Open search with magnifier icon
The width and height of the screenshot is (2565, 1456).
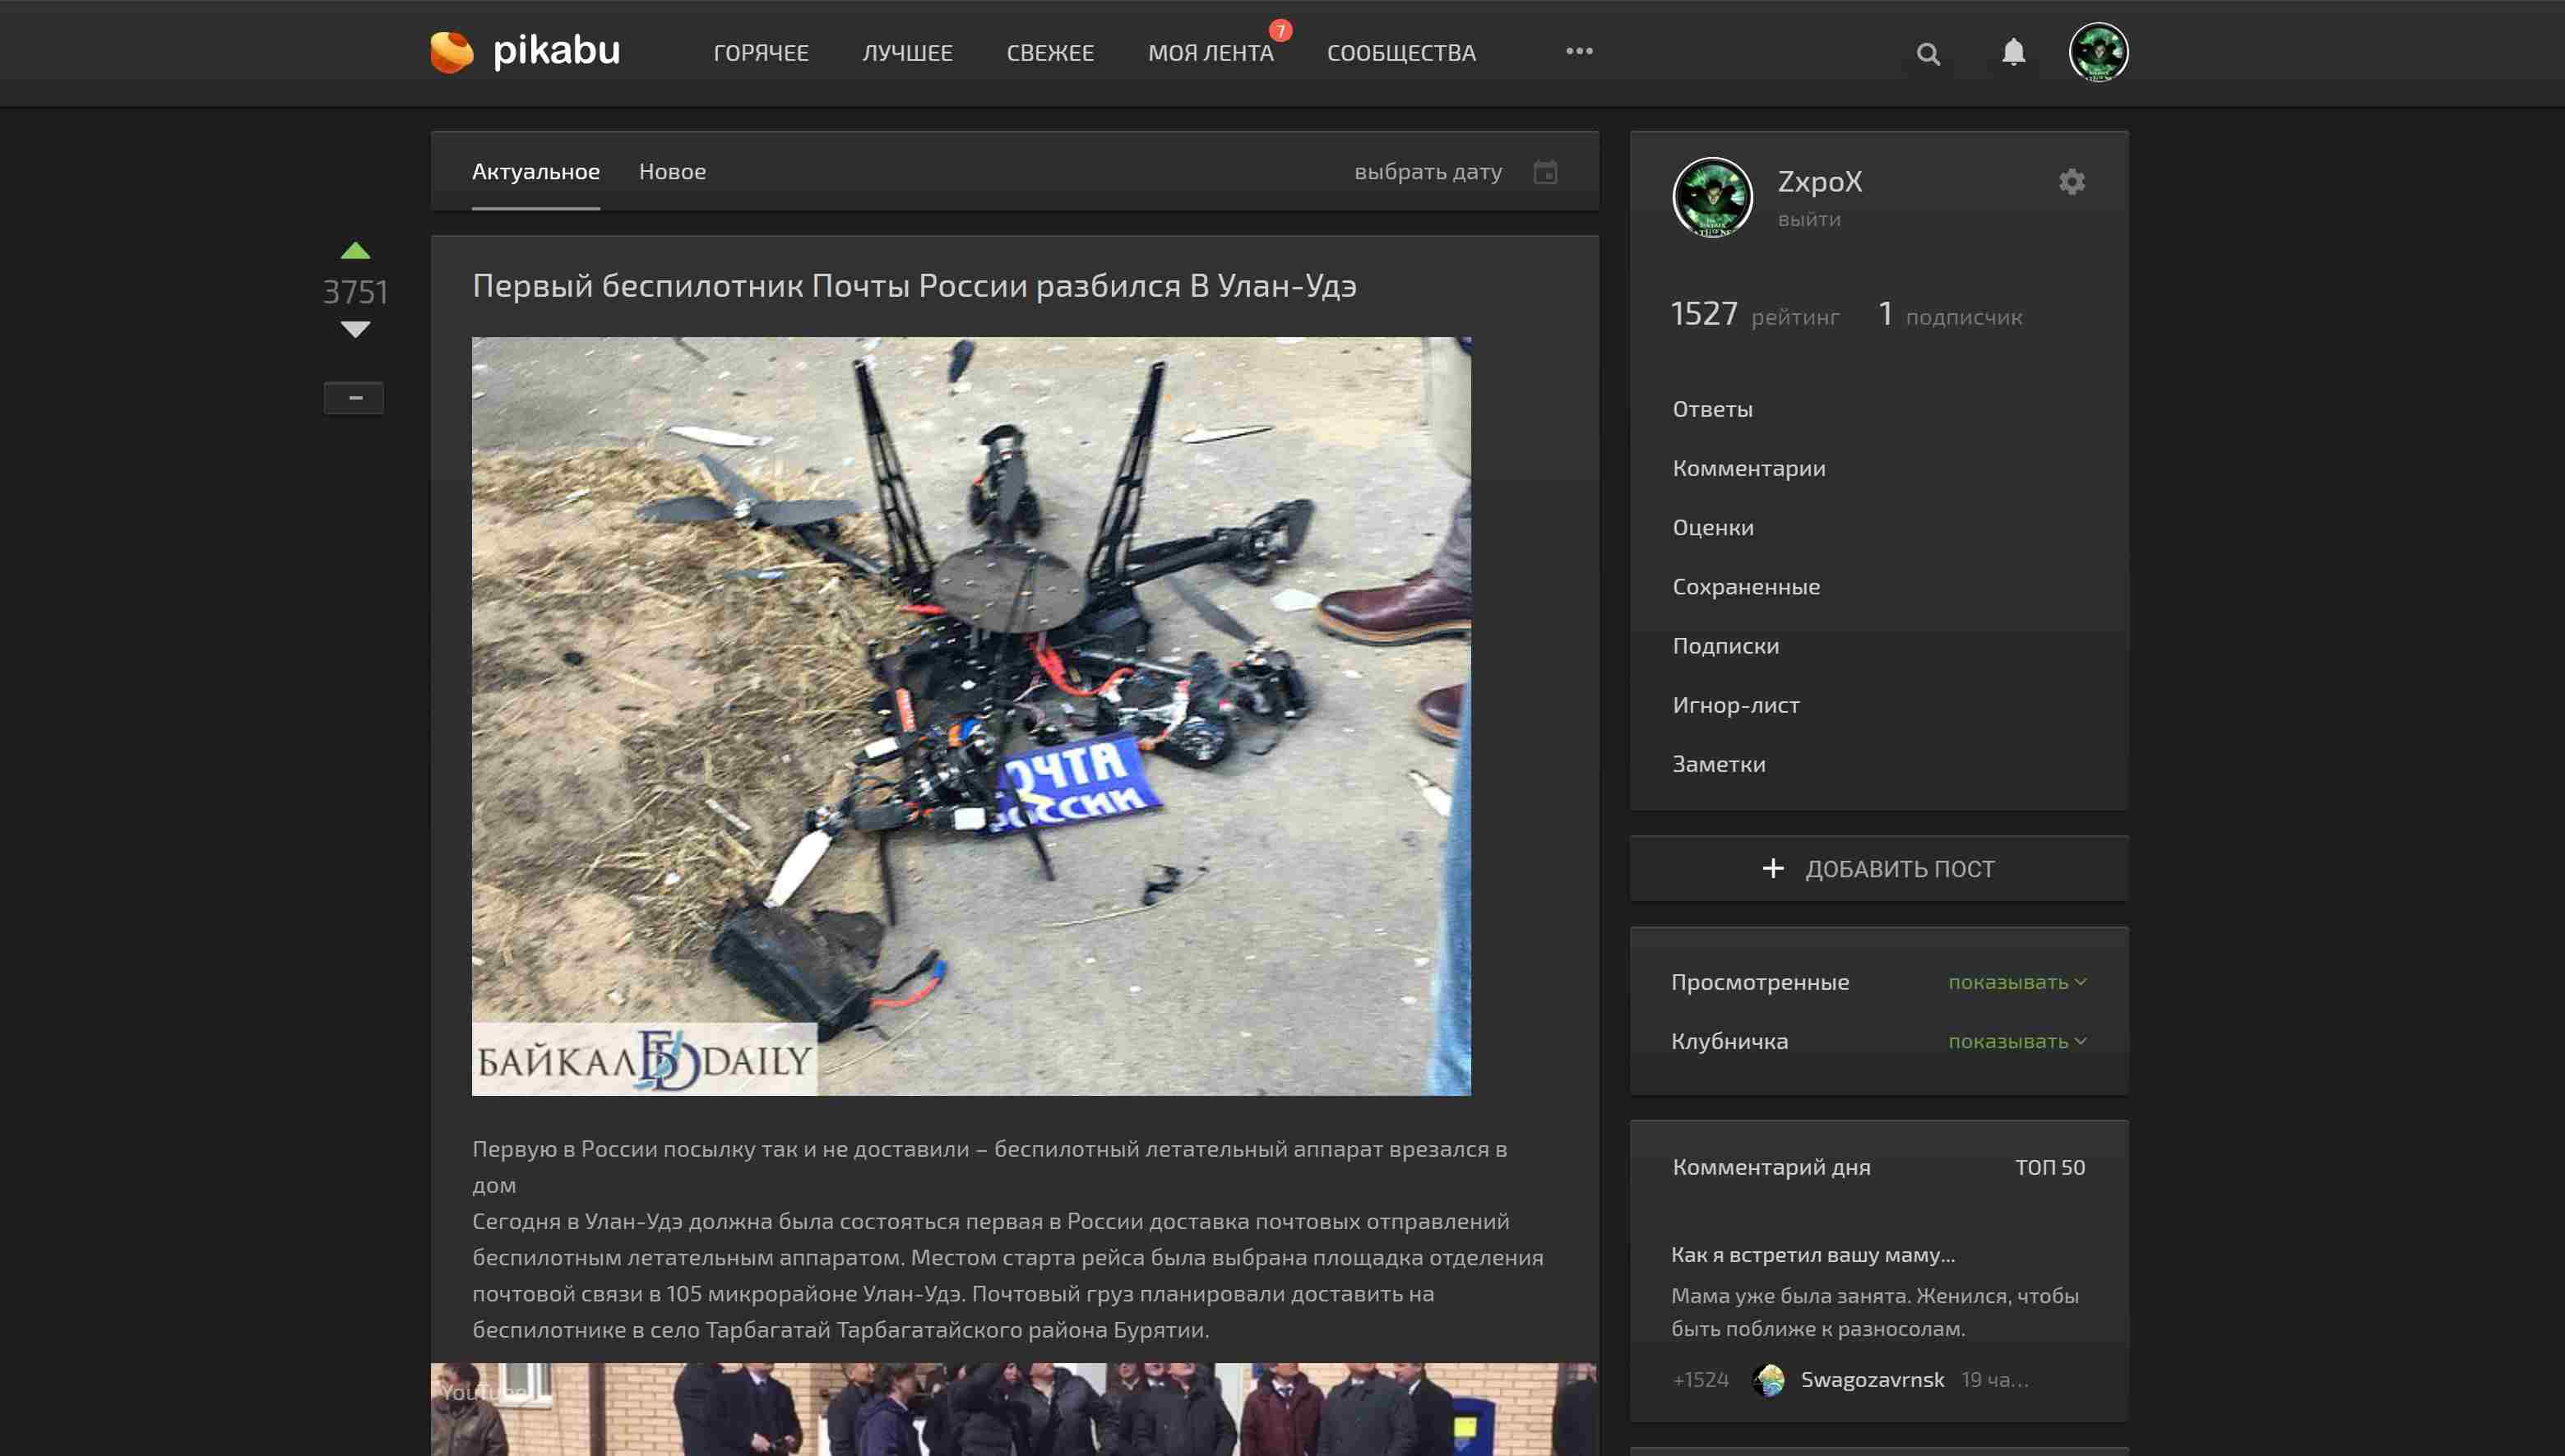[x=1928, y=54]
